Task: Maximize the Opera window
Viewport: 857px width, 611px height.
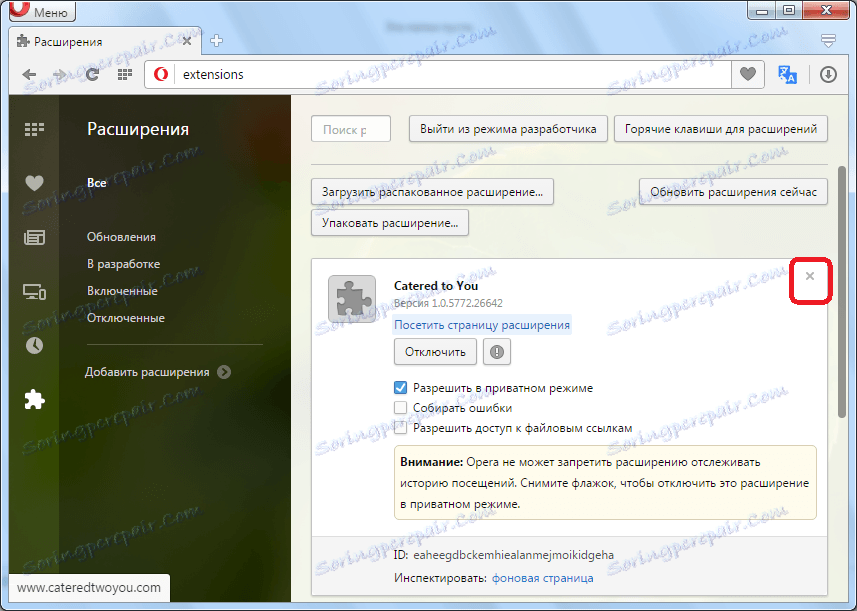Action: pyautogui.click(x=789, y=10)
